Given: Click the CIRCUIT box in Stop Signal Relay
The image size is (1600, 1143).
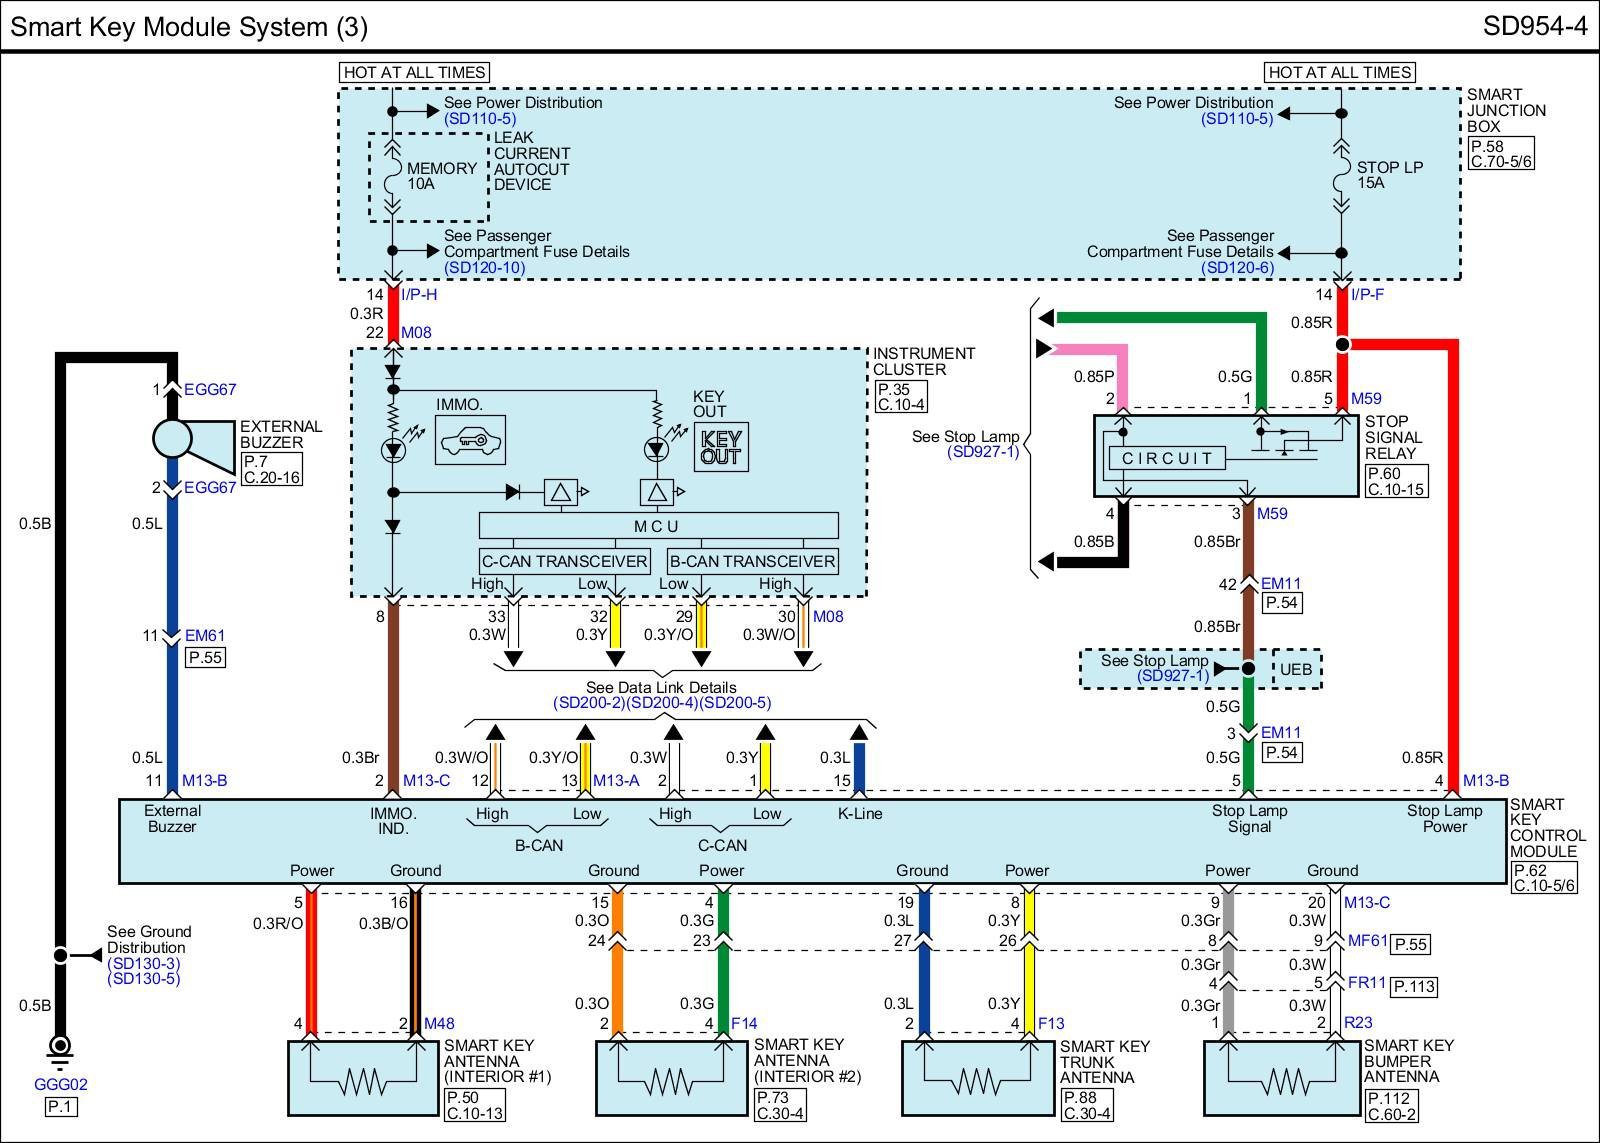Looking at the screenshot, I should 1166,459.
